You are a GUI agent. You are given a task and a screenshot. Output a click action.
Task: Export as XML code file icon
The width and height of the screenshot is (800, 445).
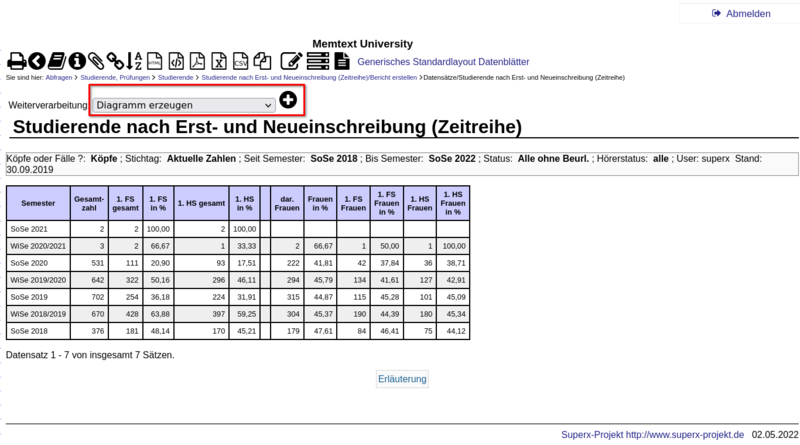[176, 61]
